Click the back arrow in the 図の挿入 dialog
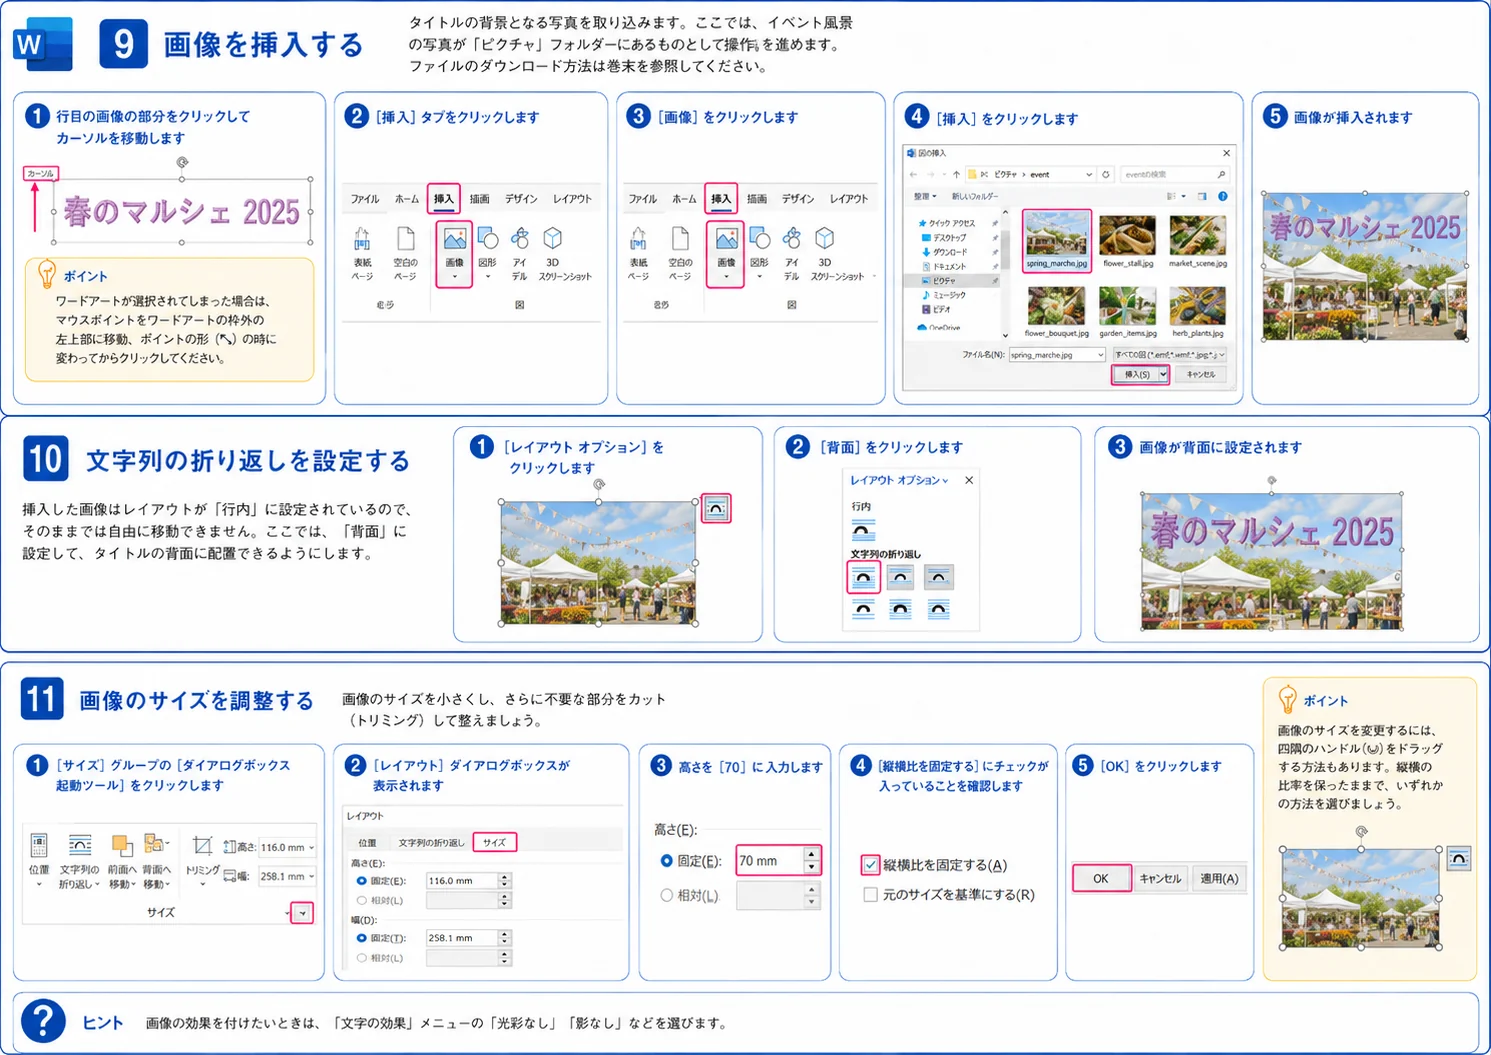Viewport: 1491px width, 1055px height. tap(913, 174)
